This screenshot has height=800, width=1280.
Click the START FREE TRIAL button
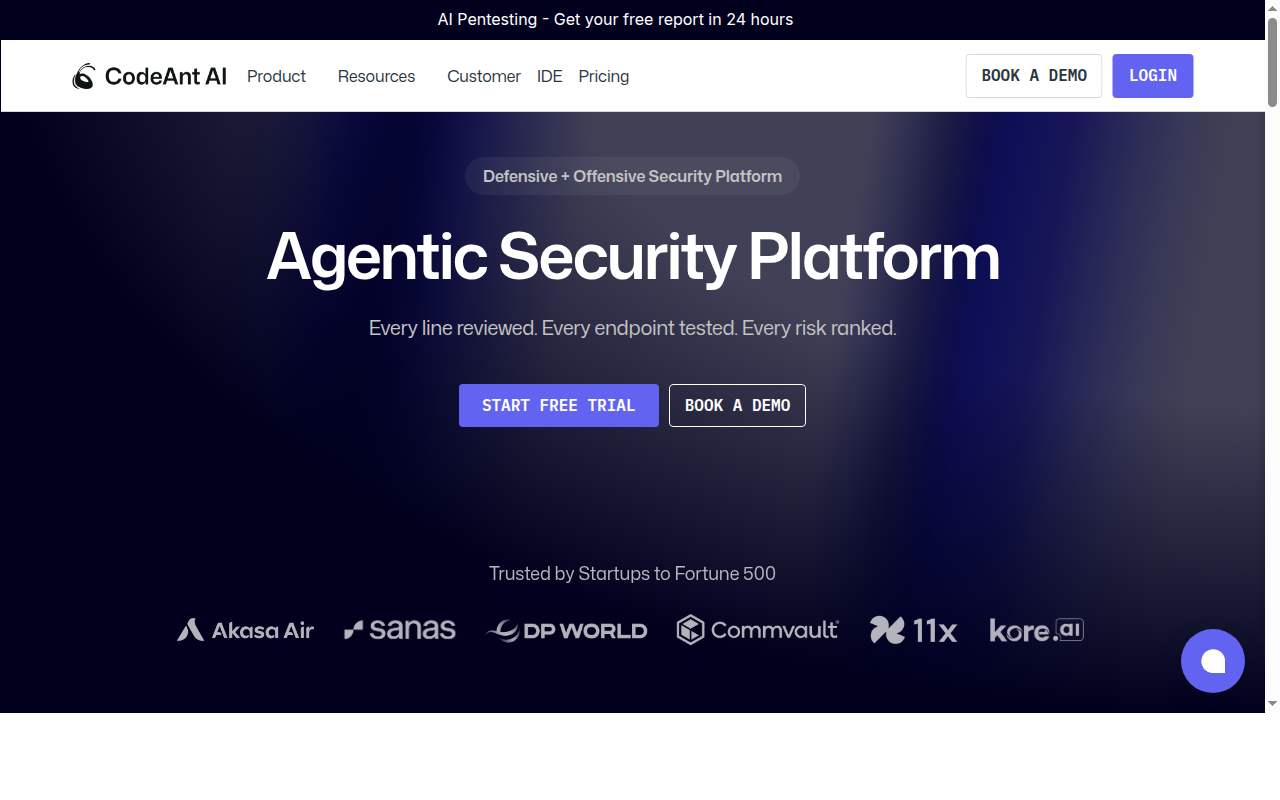pyautogui.click(x=558, y=405)
